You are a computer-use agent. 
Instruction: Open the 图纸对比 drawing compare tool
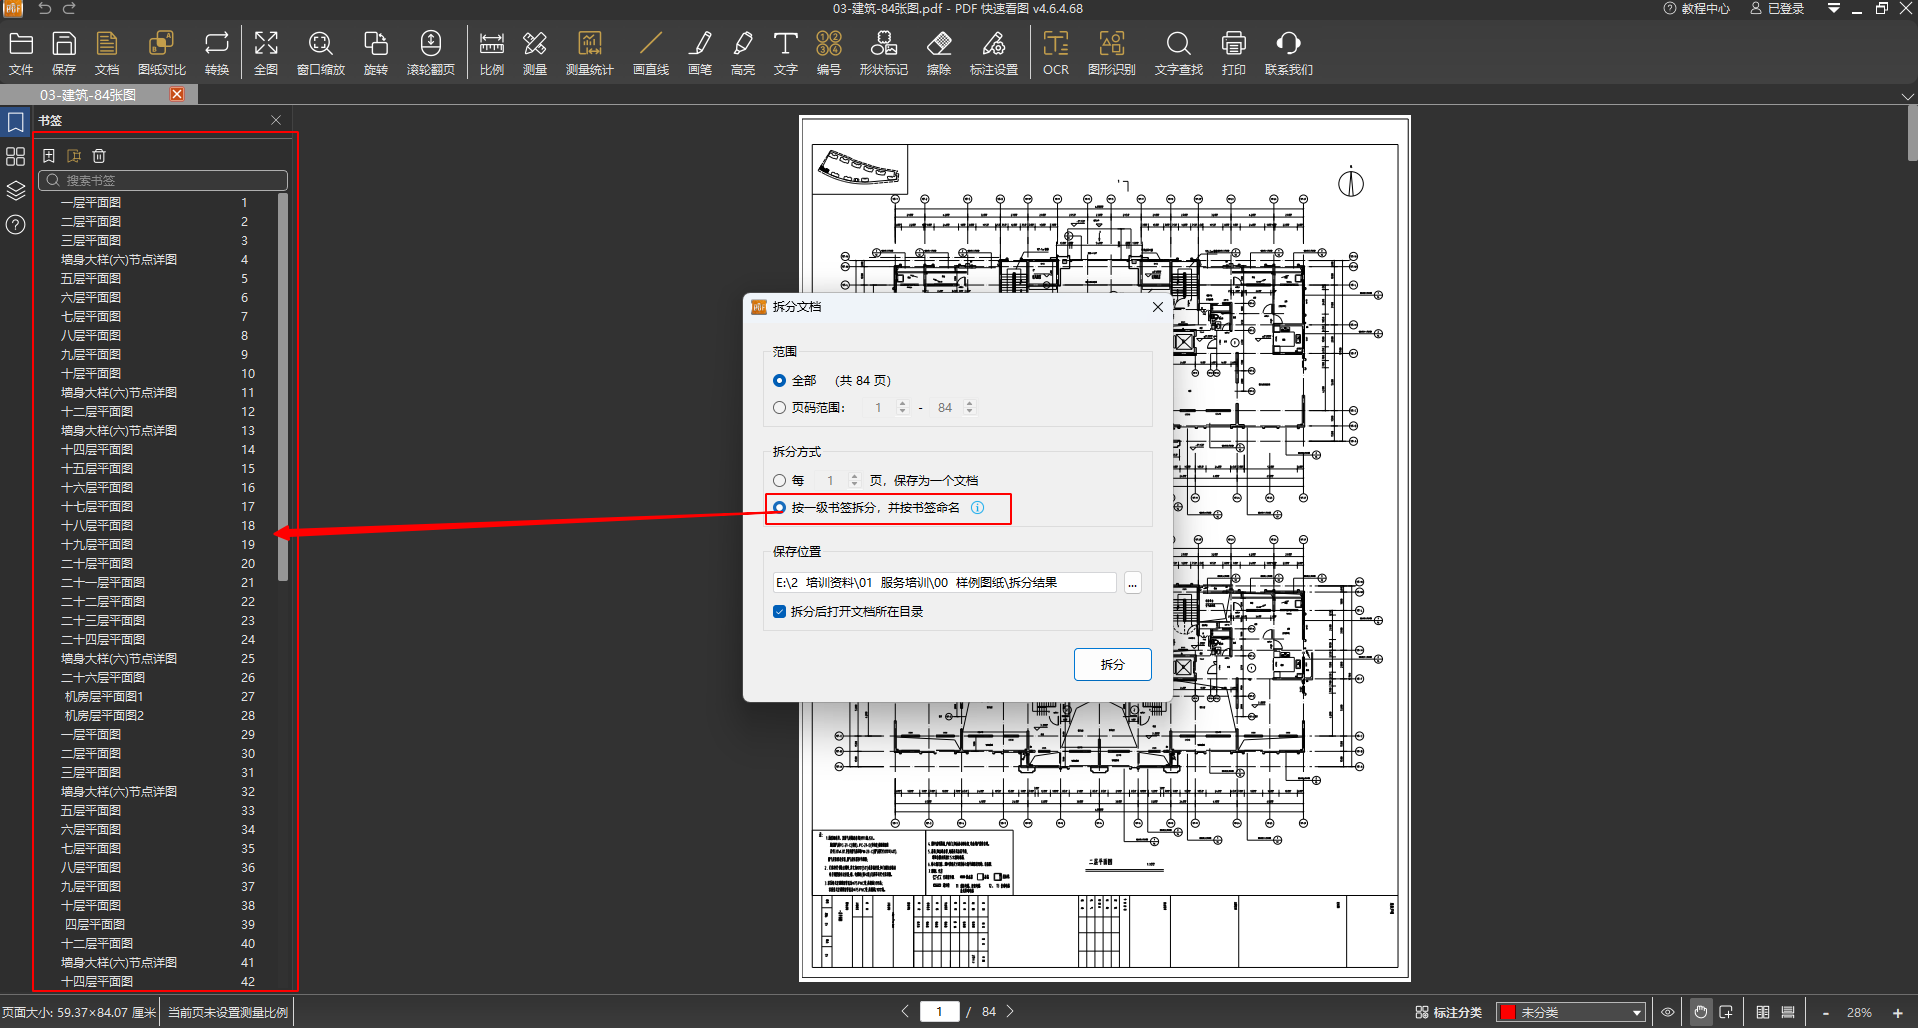(x=161, y=52)
